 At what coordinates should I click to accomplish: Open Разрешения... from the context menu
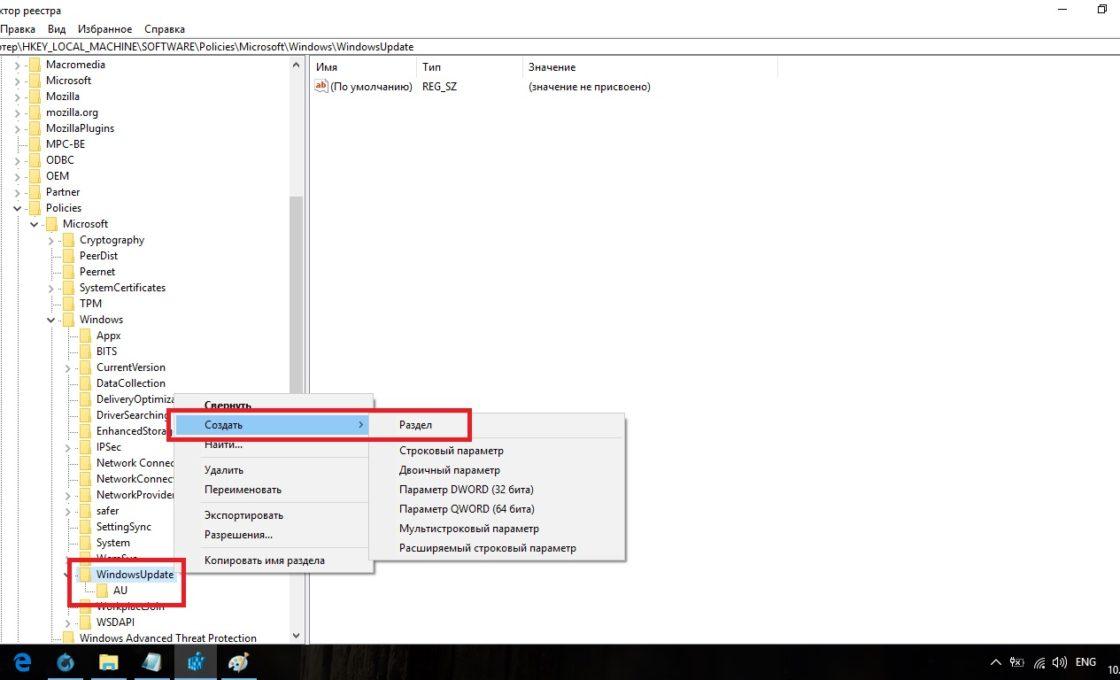click(x=239, y=534)
